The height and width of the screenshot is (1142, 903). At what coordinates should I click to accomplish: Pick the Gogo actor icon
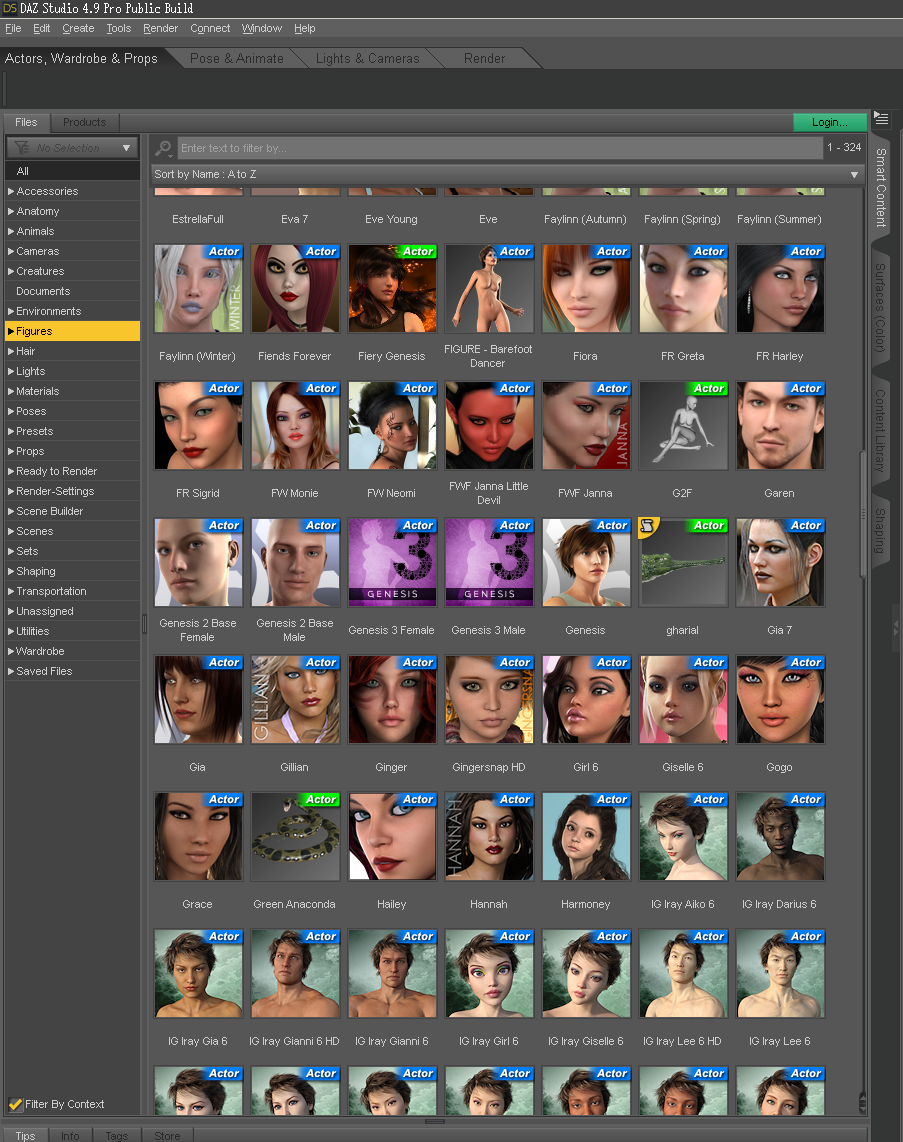click(x=780, y=700)
